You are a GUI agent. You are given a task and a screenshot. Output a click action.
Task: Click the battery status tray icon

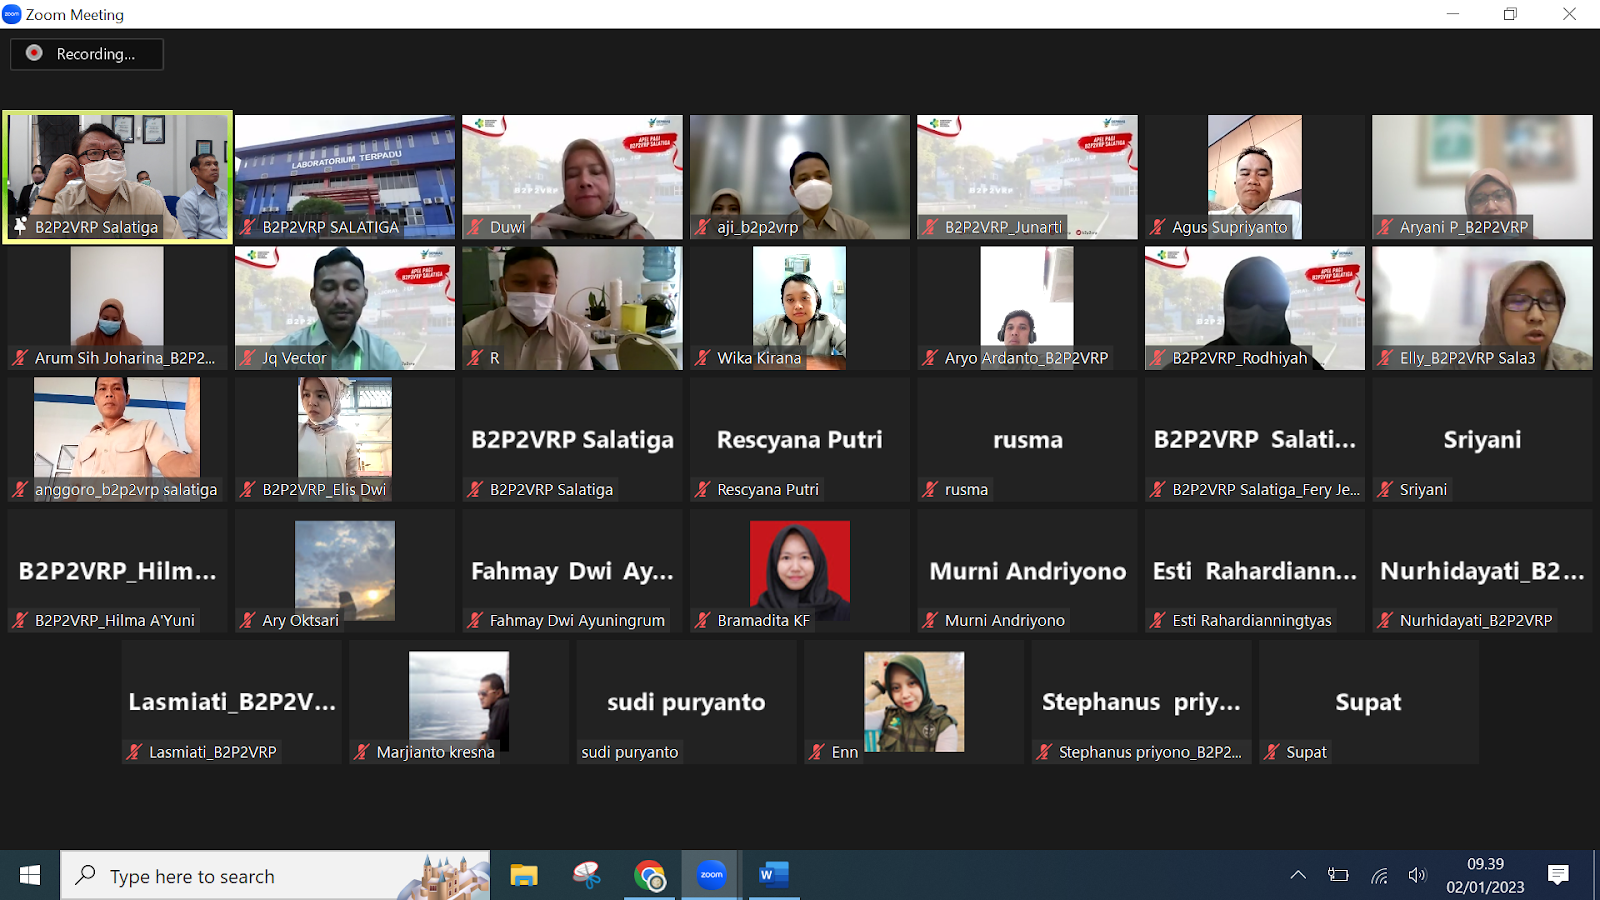(1338, 876)
